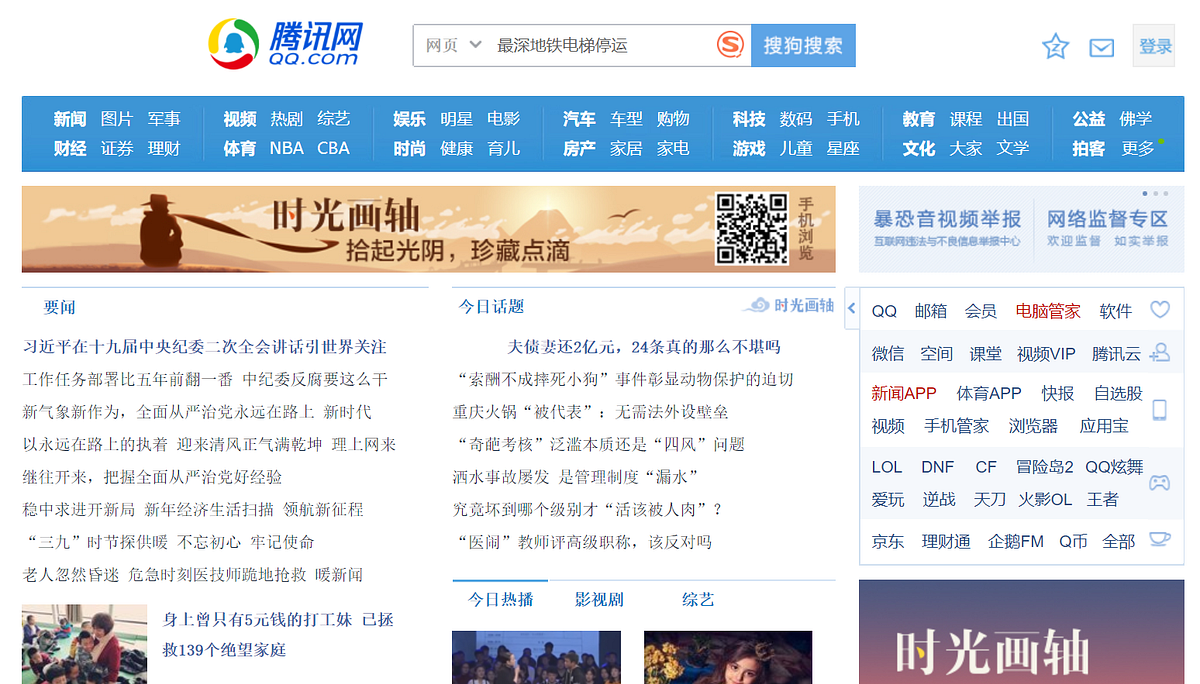1200x684 pixels.
Task: Click the mobile phone icon beside 自选股
Action: [1160, 409]
